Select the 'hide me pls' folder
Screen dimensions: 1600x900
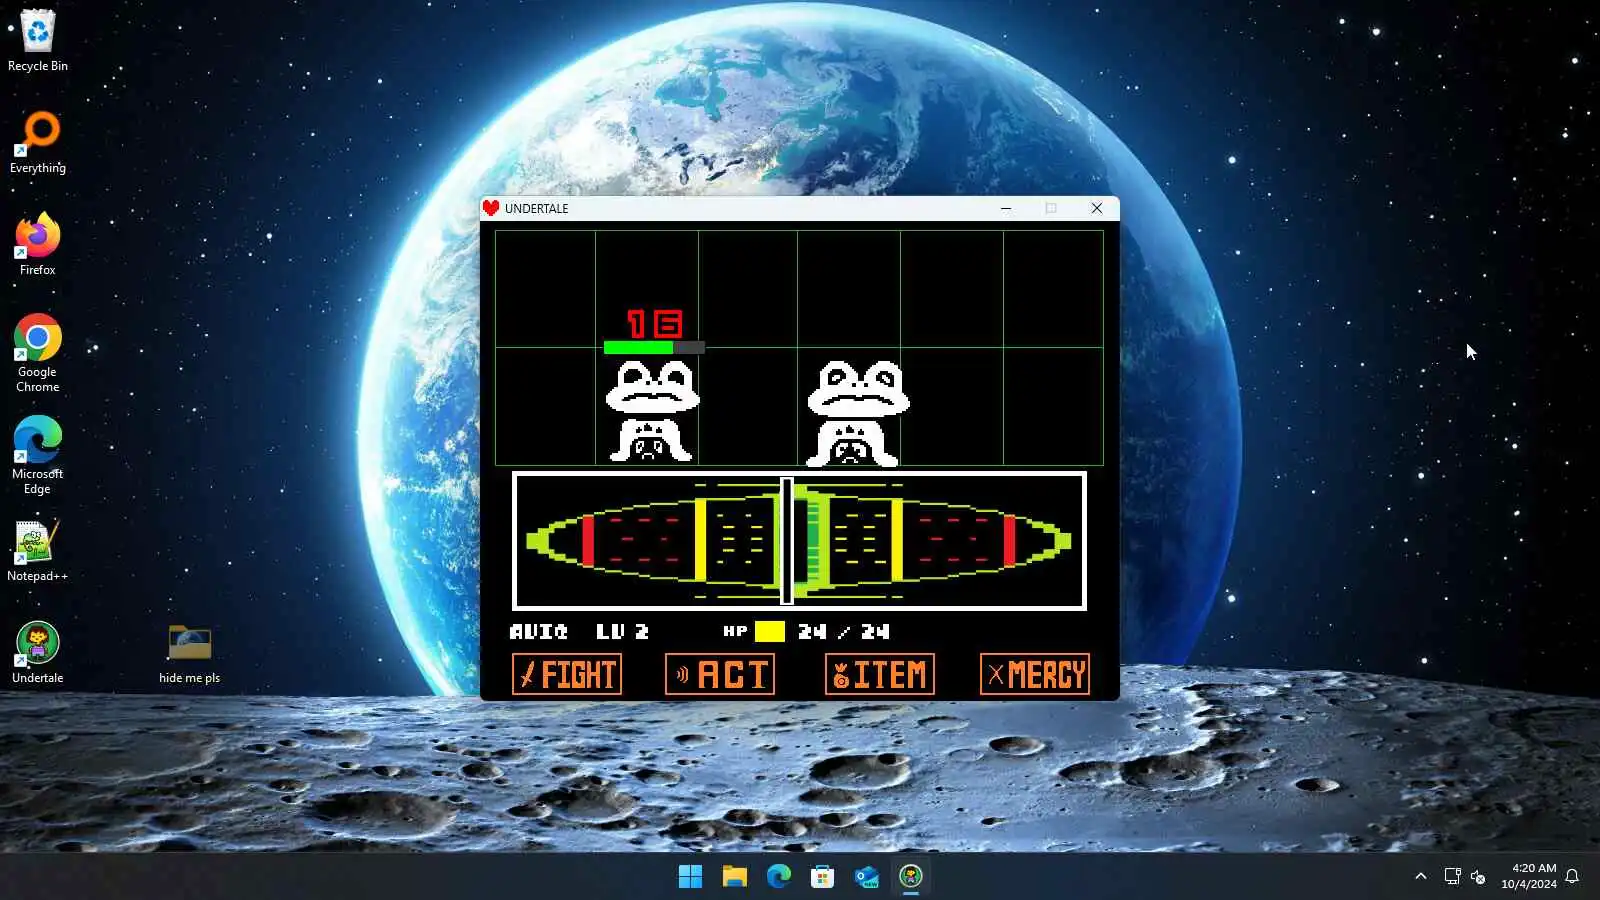pos(189,653)
